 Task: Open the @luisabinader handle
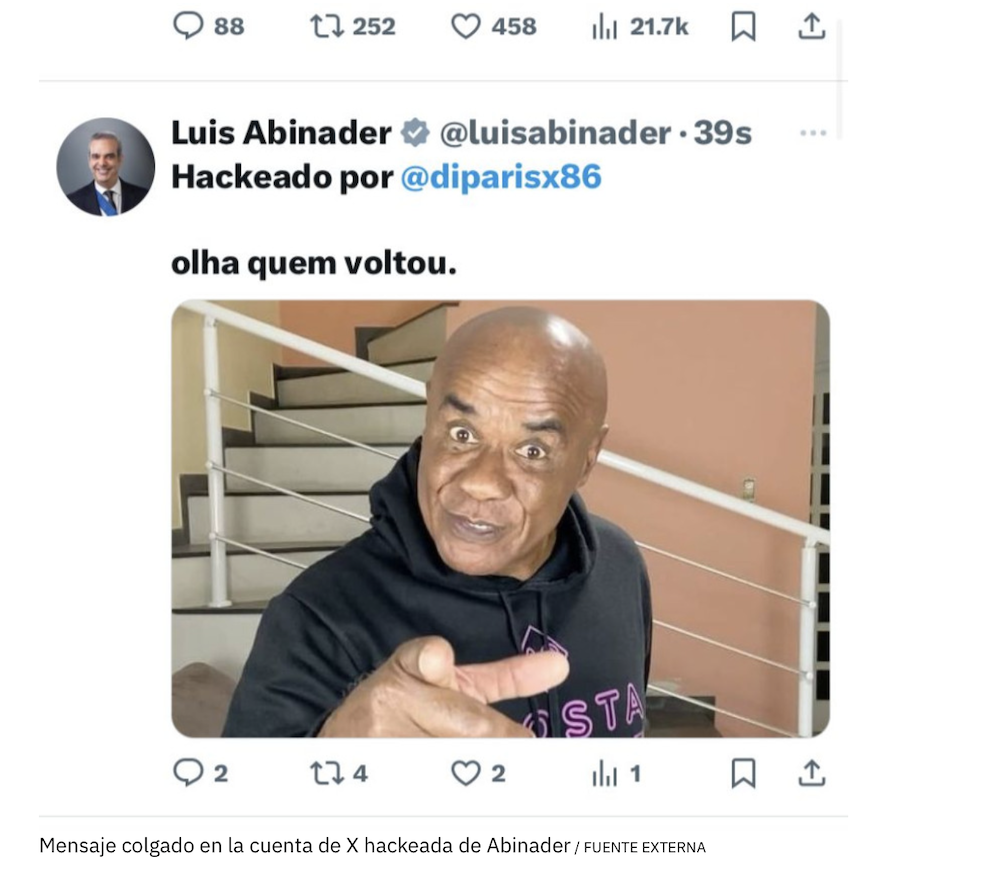tap(555, 133)
